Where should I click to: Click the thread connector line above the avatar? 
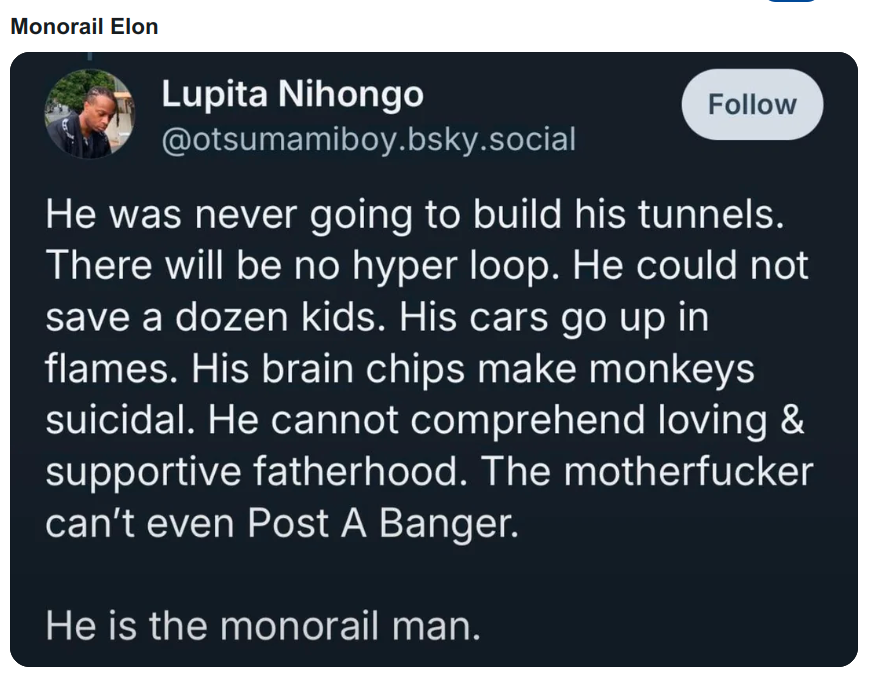[89, 56]
